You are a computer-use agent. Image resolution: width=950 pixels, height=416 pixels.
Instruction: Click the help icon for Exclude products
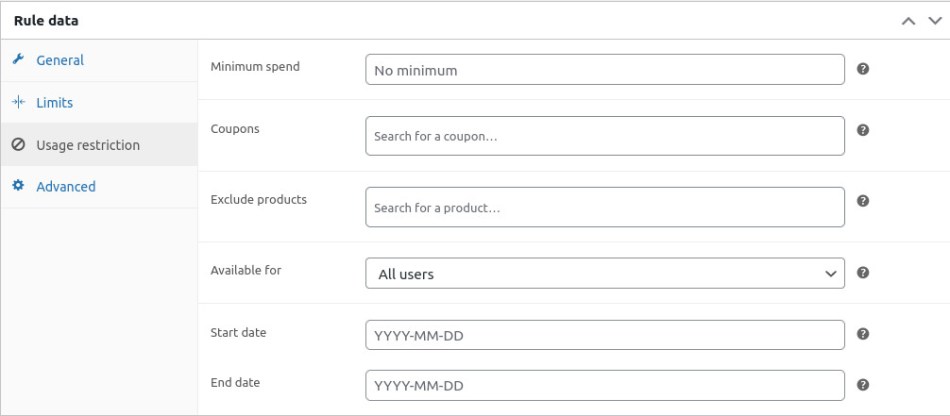coord(863,201)
